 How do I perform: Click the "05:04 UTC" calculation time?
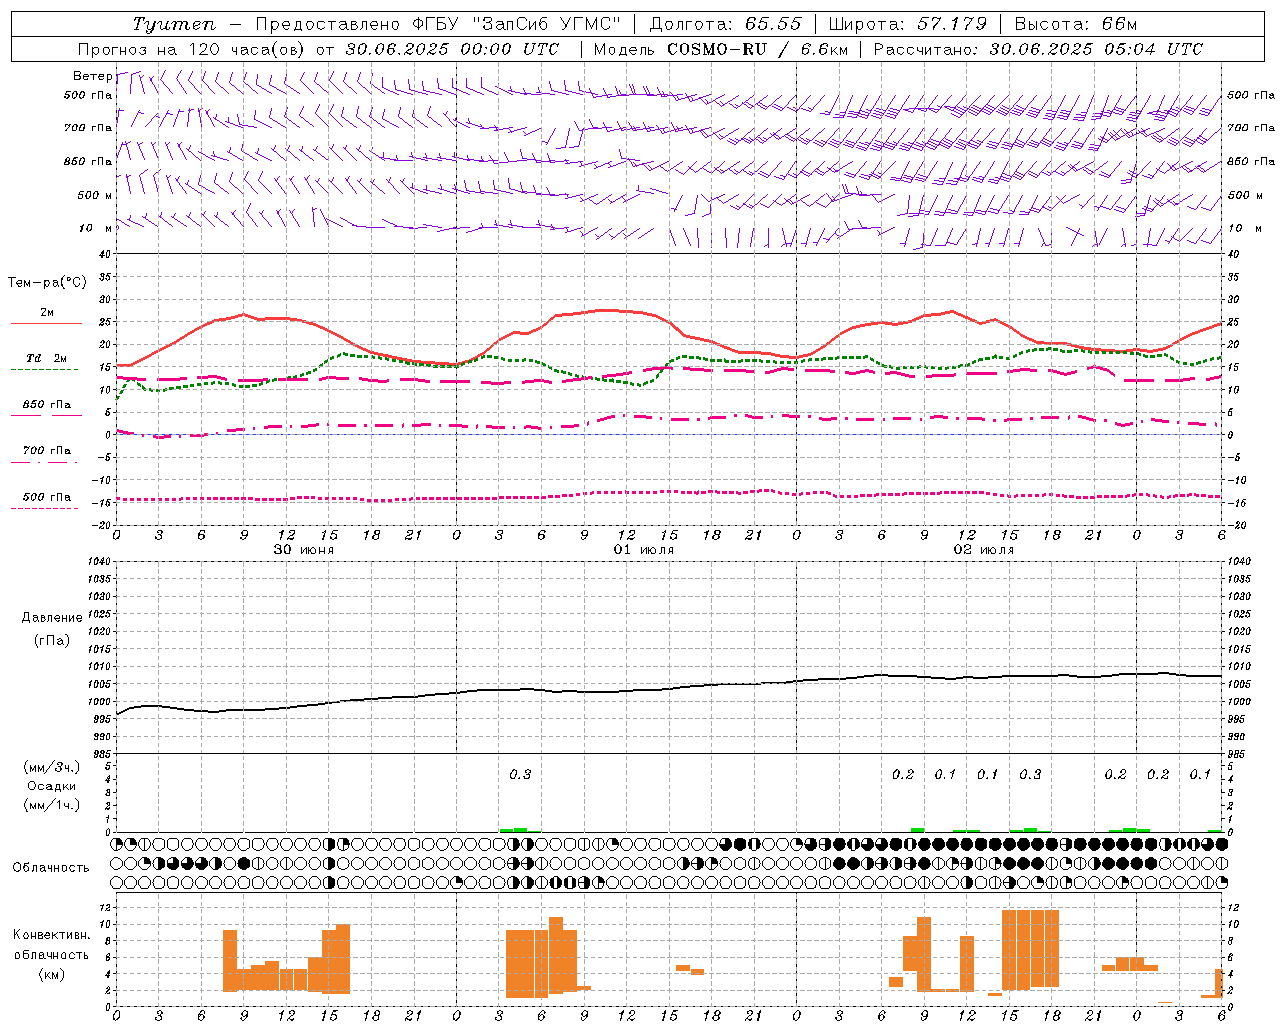click(x=1153, y=49)
